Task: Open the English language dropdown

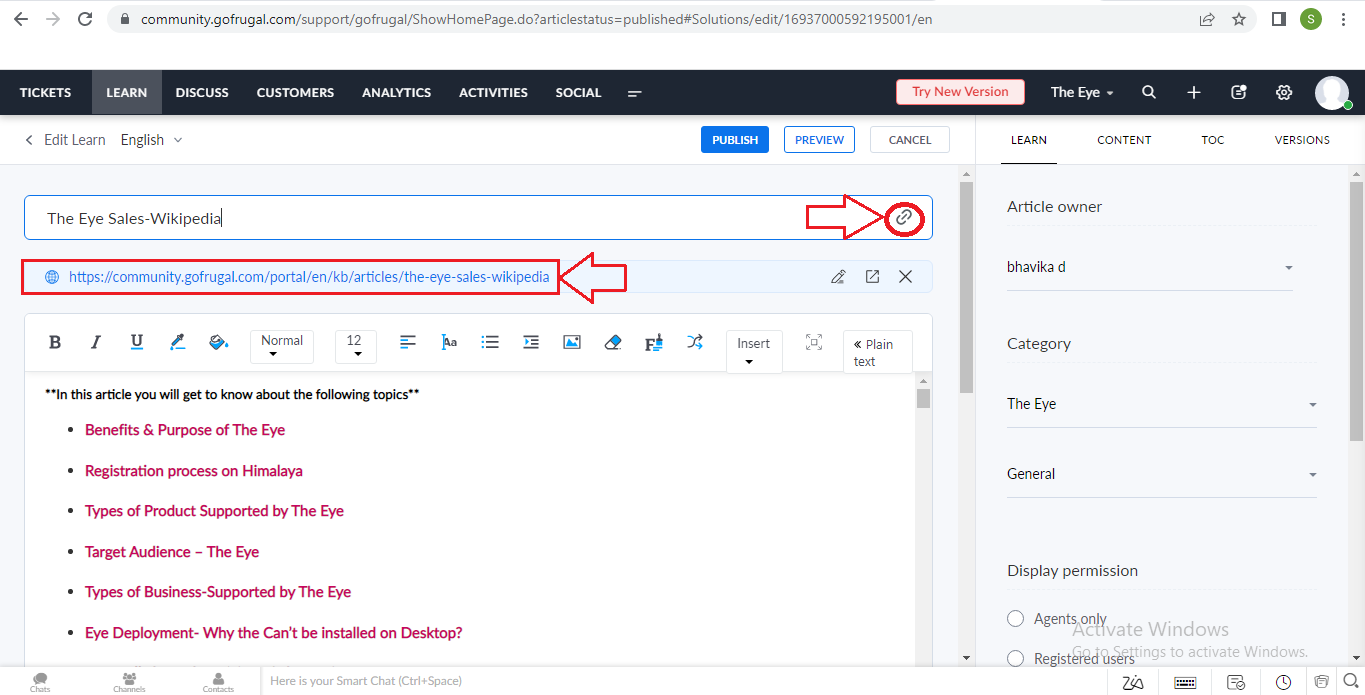Action: pyautogui.click(x=152, y=140)
